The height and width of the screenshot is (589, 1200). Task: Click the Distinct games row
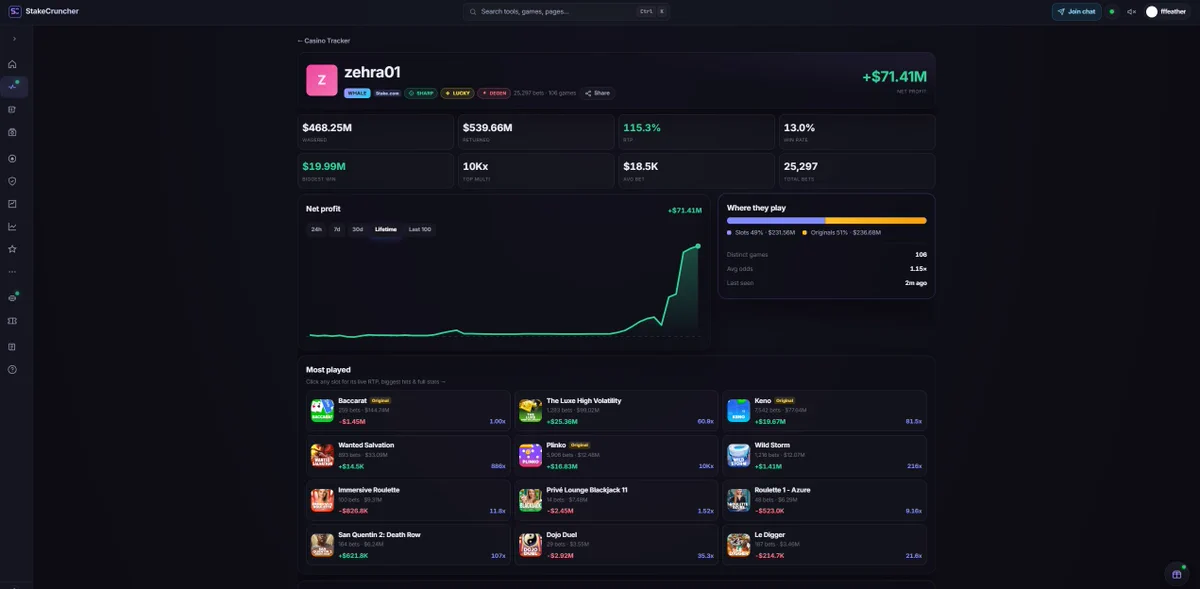click(827, 255)
